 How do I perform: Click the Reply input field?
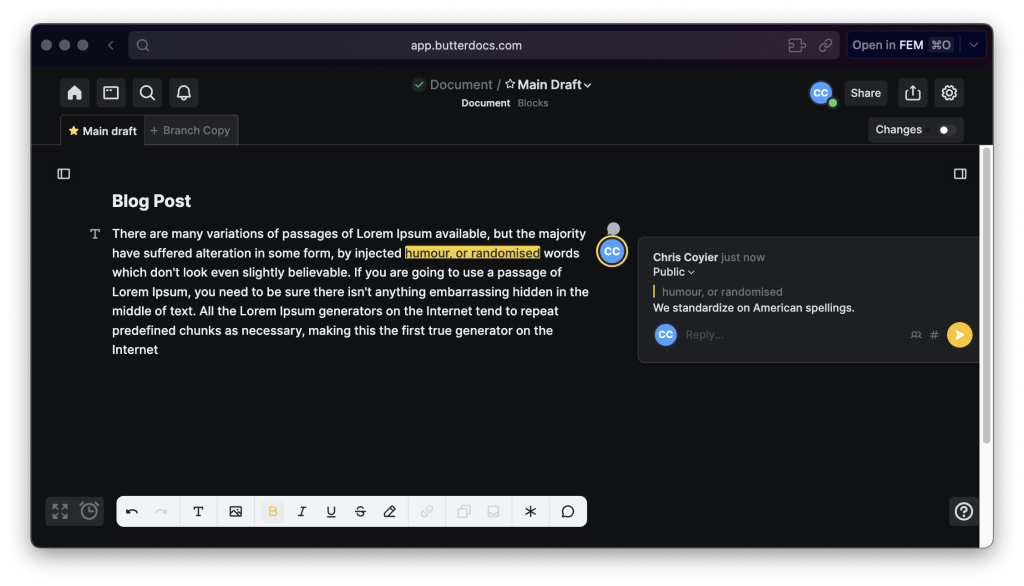(790, 335)
